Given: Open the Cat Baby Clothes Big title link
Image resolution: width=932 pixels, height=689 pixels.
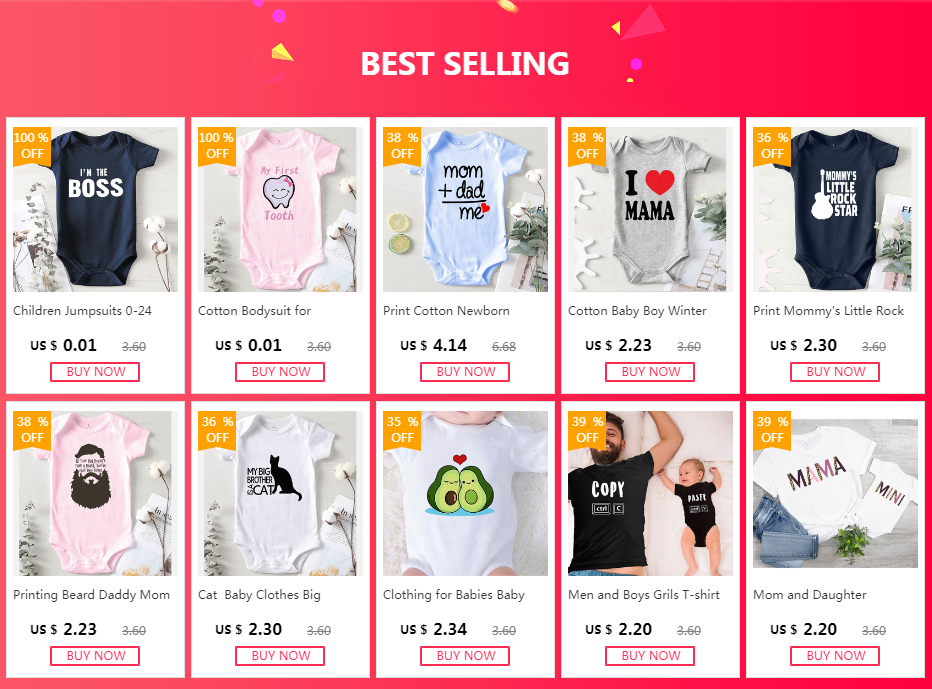Looking at the screenshot, I should pyautogui.click(x=259, y=595).
